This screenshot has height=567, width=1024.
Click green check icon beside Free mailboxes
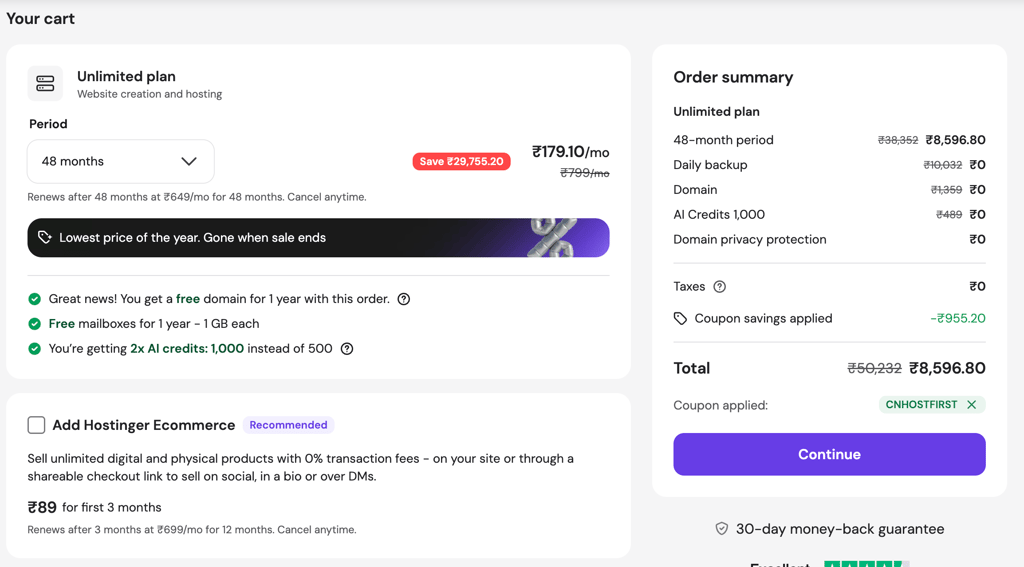pos(35,324)
